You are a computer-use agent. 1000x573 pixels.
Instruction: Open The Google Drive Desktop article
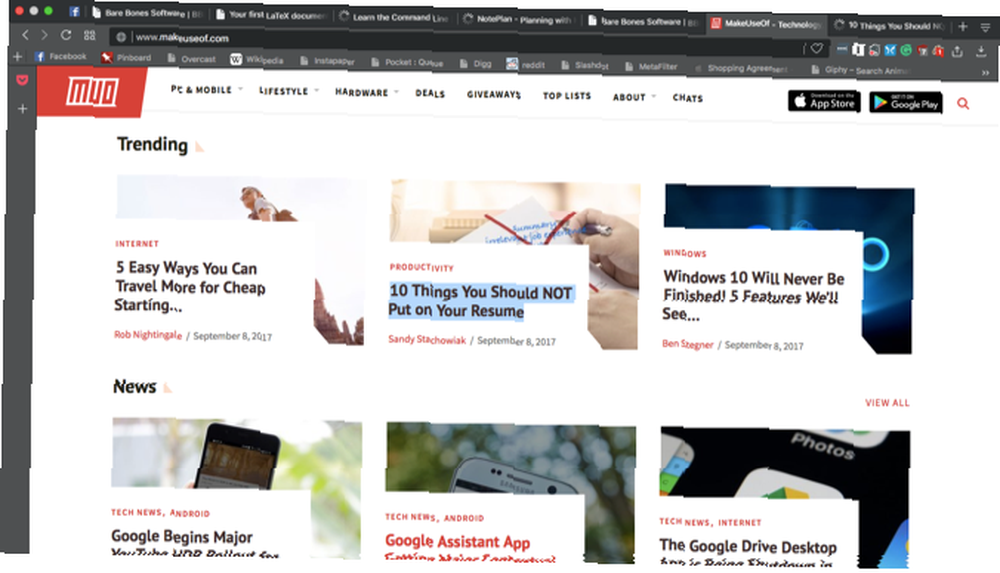pyautogui.click(x=748, y=552)
